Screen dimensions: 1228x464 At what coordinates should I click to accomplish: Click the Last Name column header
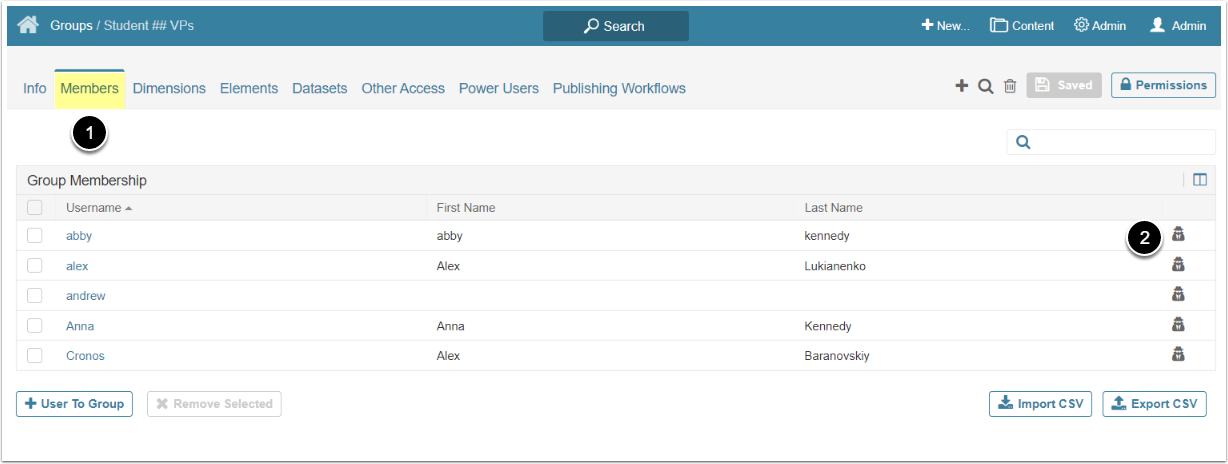click(x=834, y=208)
